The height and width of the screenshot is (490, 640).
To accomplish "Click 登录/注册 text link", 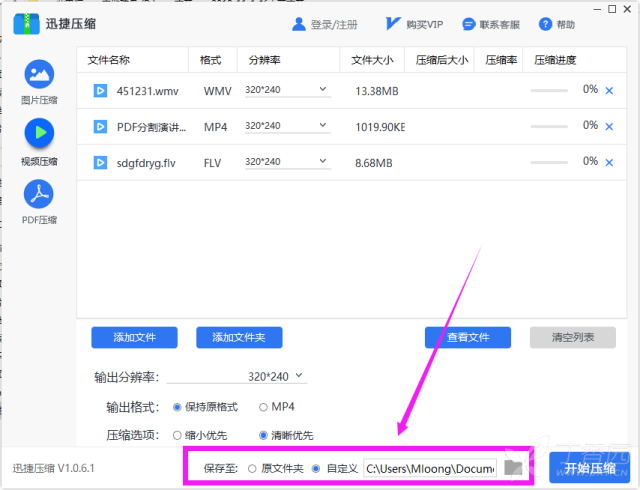I will (334, 25).
